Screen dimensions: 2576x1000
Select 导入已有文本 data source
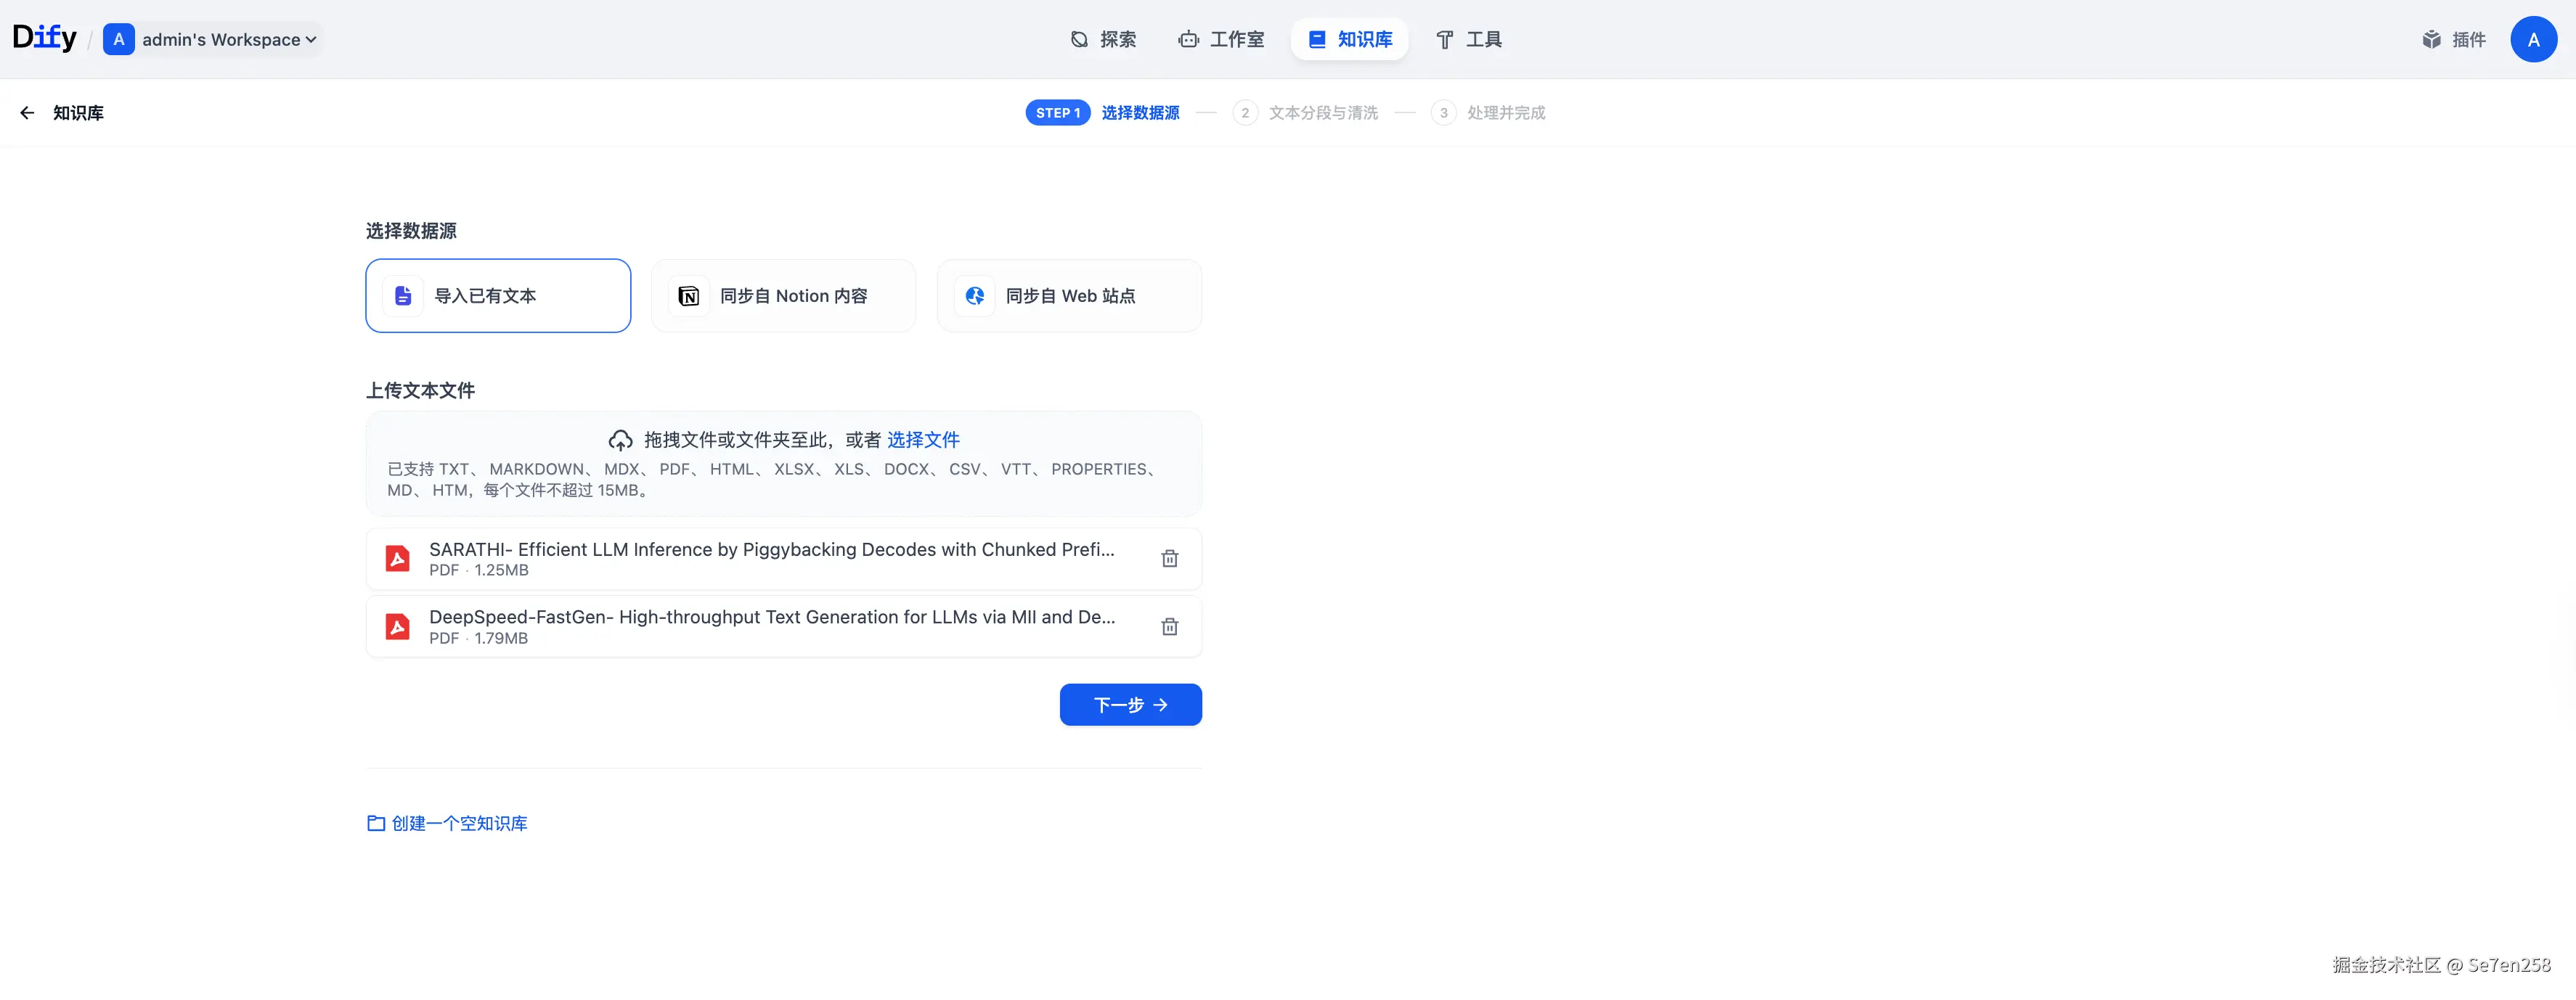click(x=498, y=296)
